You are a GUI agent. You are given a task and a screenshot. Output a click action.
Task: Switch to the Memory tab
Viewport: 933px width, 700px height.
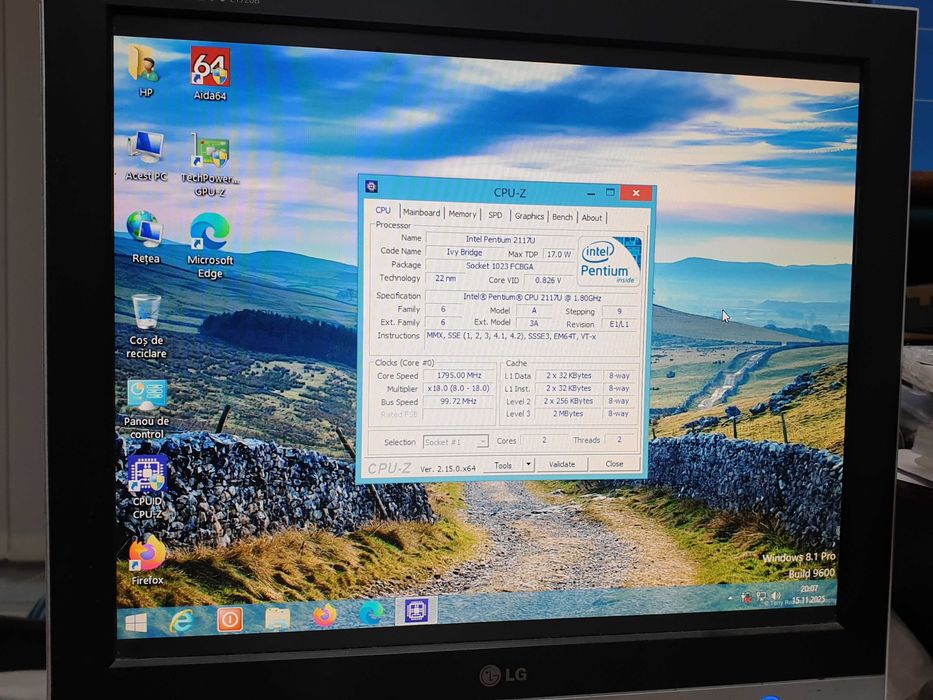coord(462,214)
